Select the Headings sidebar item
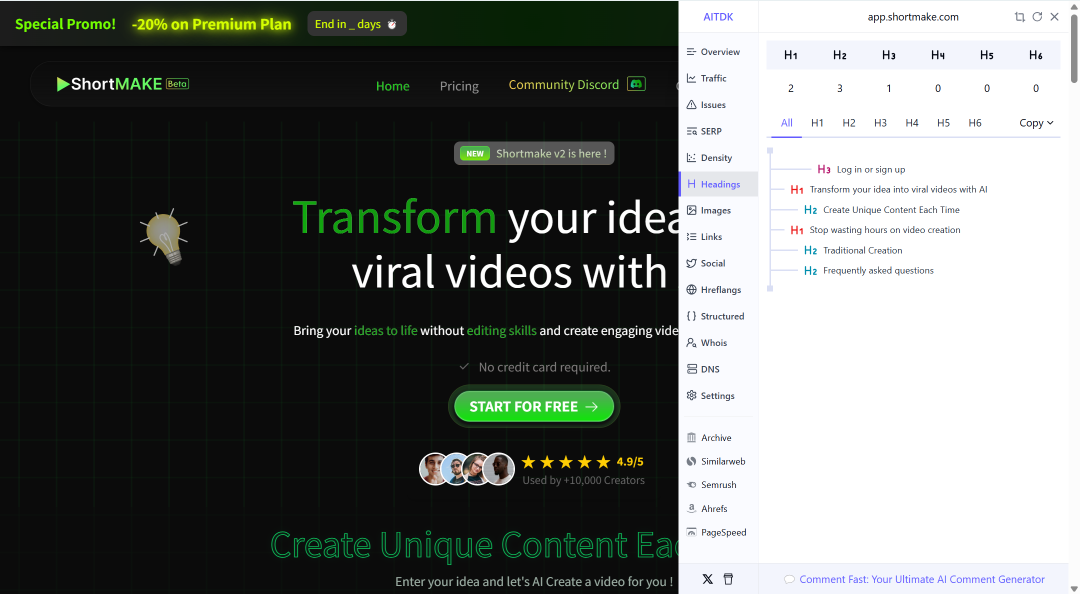1080x594 pixels. click(x=718, y=184)
